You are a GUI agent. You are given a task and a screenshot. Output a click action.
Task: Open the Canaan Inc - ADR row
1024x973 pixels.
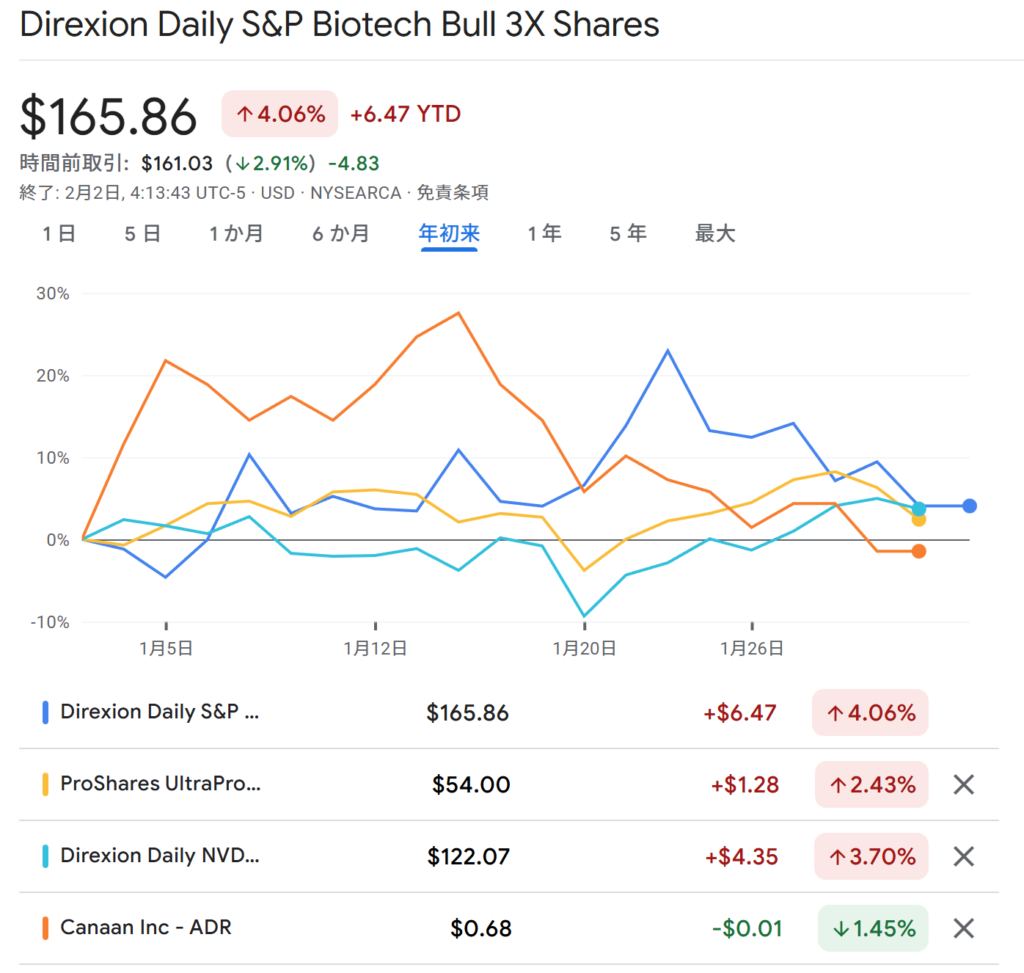[x=146, y=928]
